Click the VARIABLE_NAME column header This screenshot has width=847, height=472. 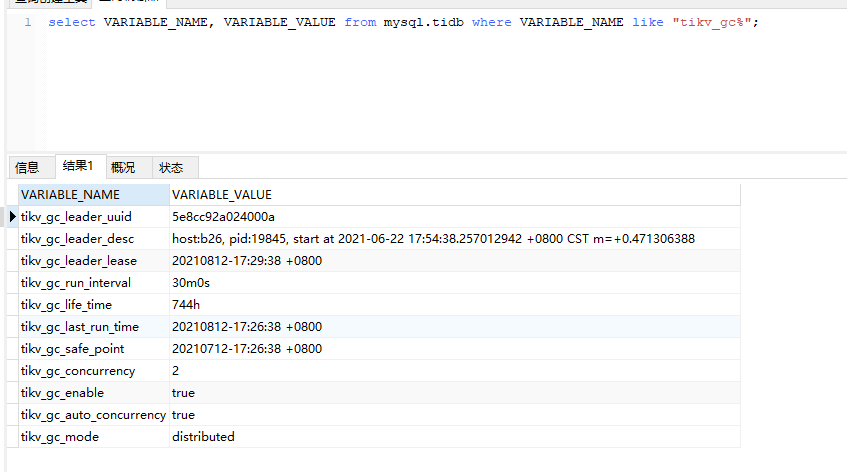click(x=70, y=195)
